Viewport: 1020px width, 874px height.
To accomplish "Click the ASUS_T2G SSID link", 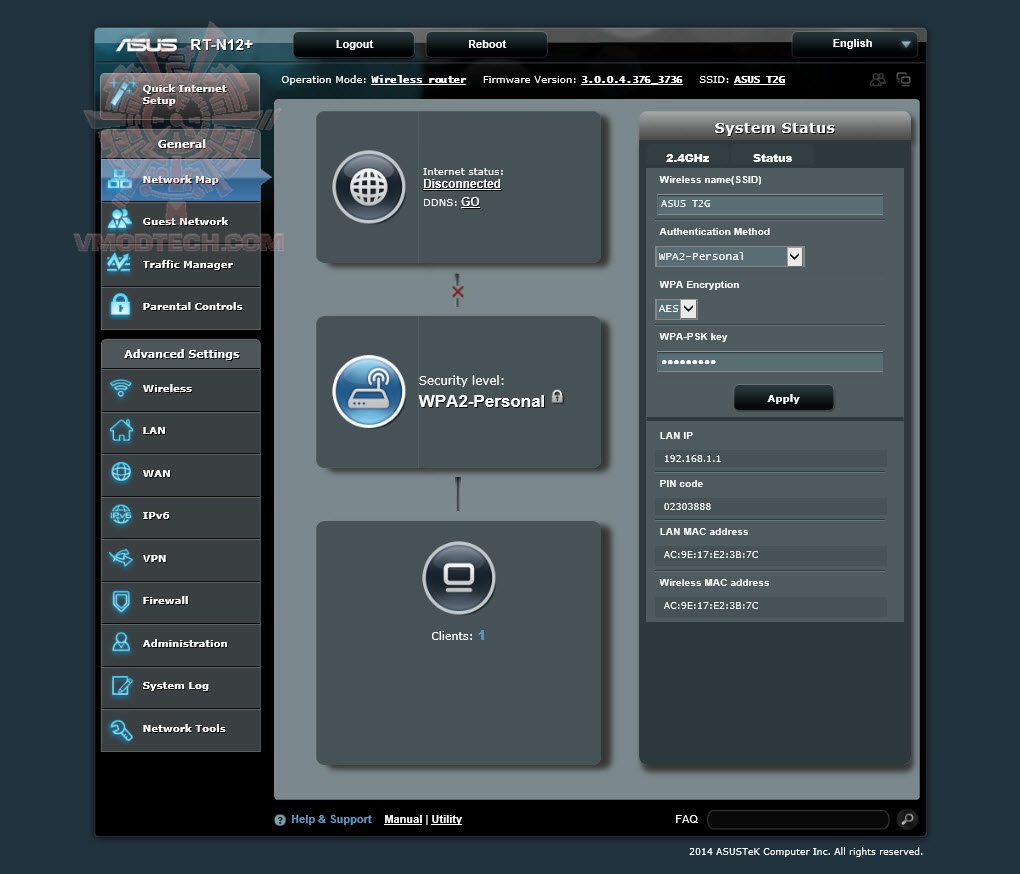I will (x=759, y=79).
